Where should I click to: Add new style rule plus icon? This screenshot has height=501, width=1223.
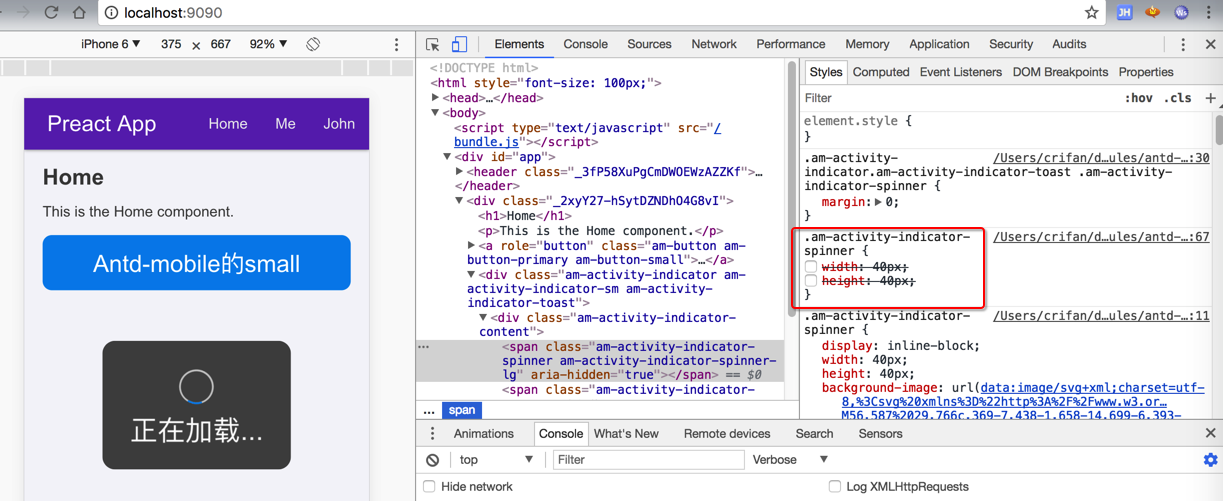(1210, 98)
